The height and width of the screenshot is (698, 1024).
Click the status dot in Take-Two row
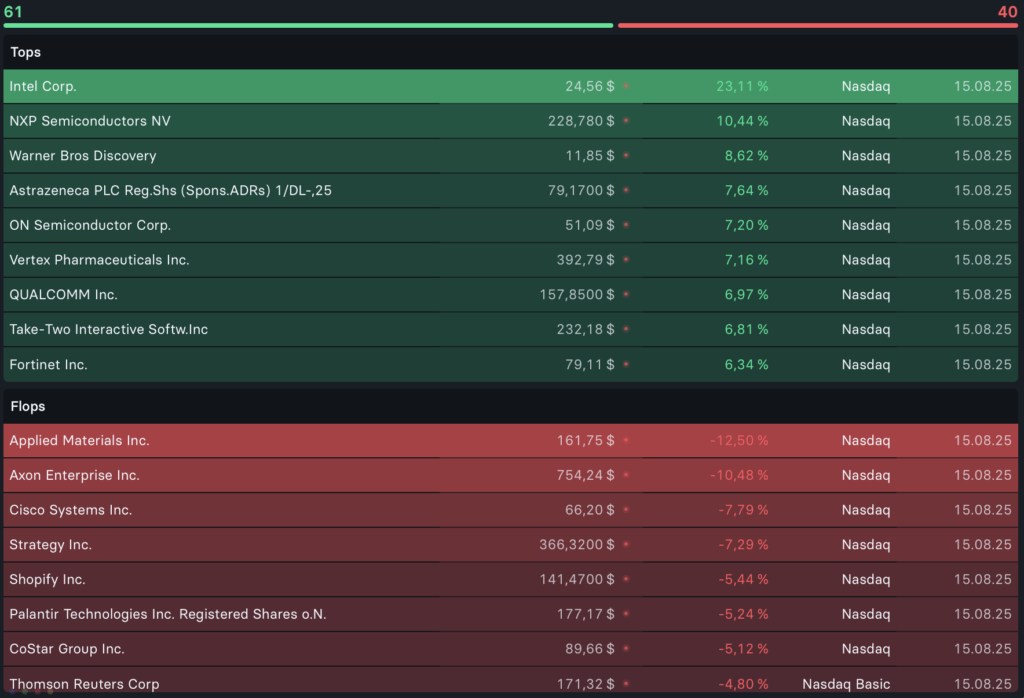626,329
